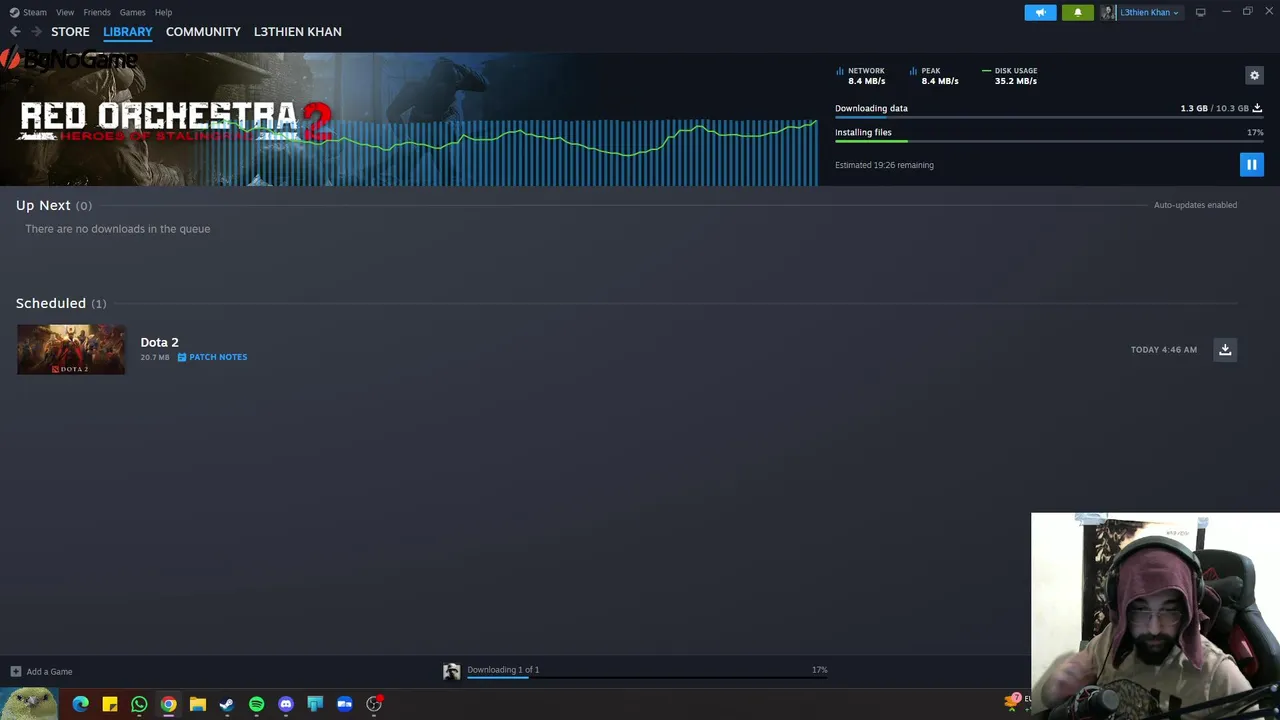Click the Red Orchestra 2 banner logo
This screenshot has height=720, width=1280.
click(175, 122)
